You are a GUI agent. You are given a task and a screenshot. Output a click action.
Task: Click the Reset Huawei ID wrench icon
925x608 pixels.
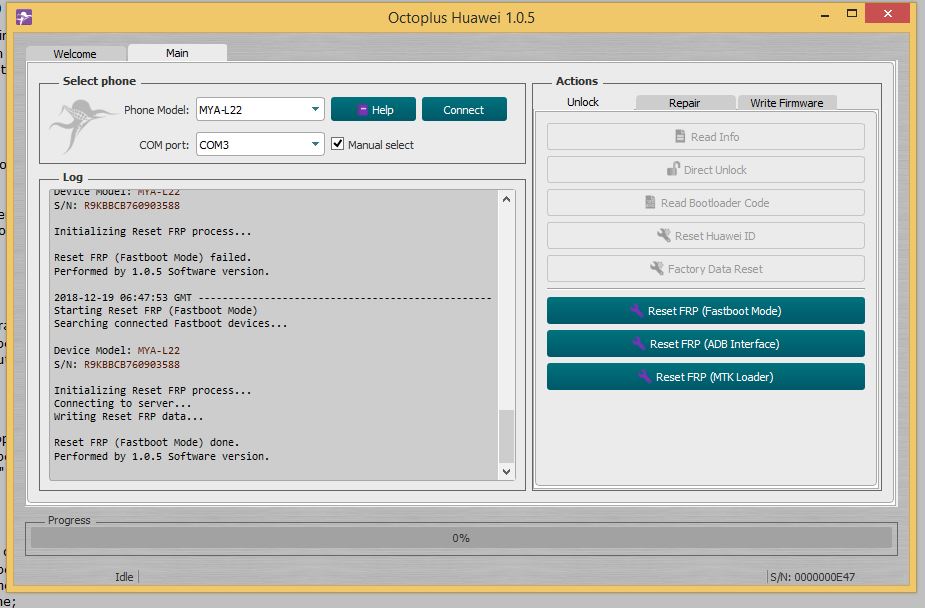pyautogui.click(x=664, y=235)
